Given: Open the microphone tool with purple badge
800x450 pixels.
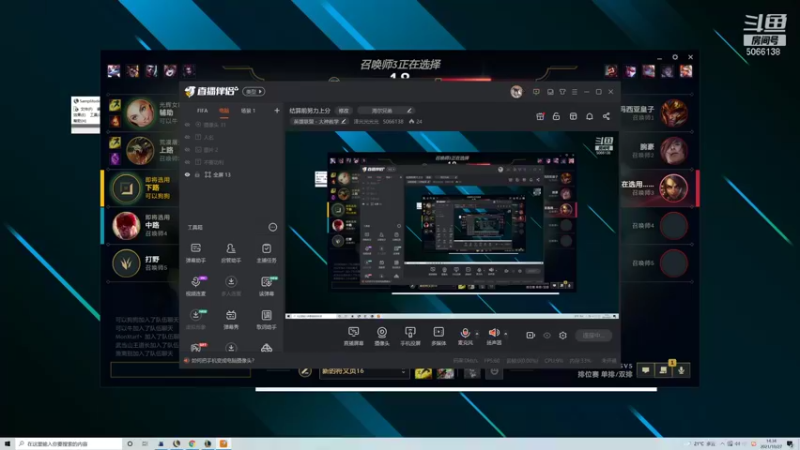Looking at the screenshot, I should tap(195, 286).
